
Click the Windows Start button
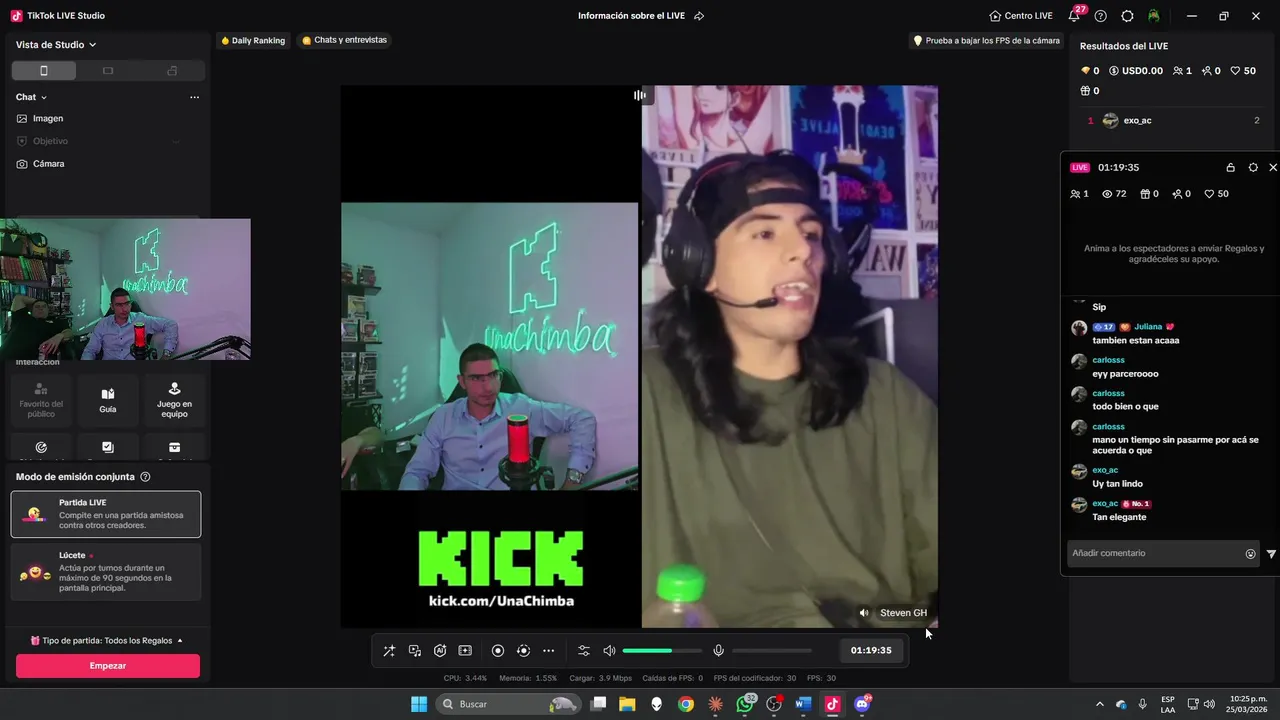418,704
